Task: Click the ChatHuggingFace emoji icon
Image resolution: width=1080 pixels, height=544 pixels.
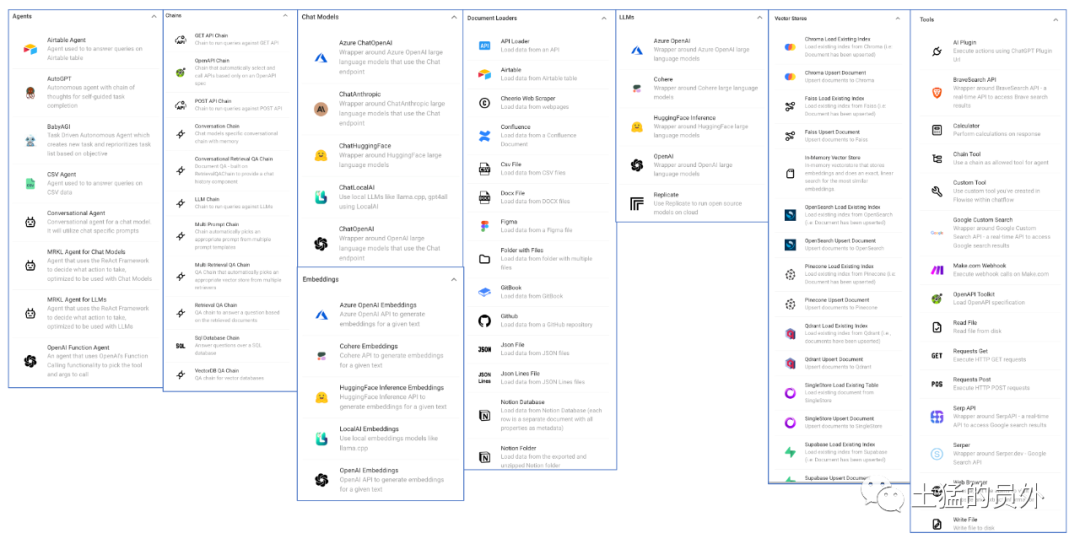Action: point(321,156)
